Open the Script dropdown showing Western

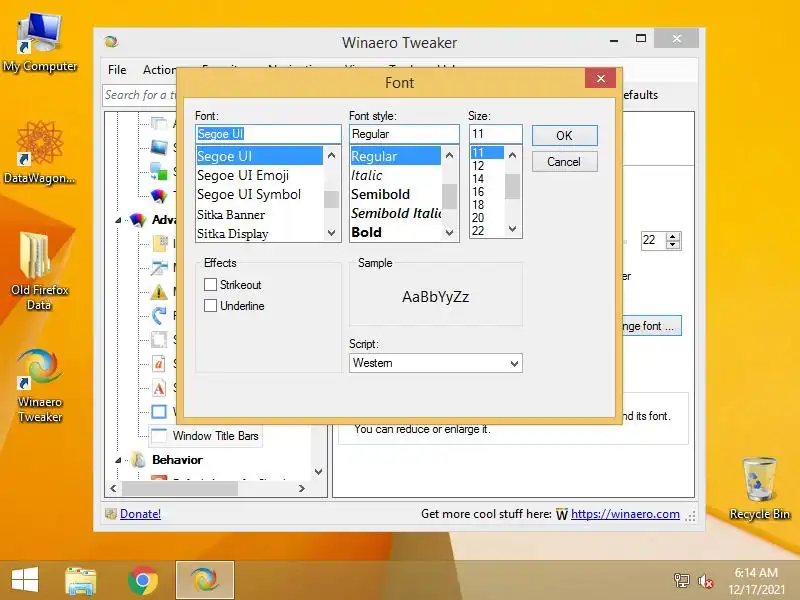pyautogui.click(x=436, y=363)
